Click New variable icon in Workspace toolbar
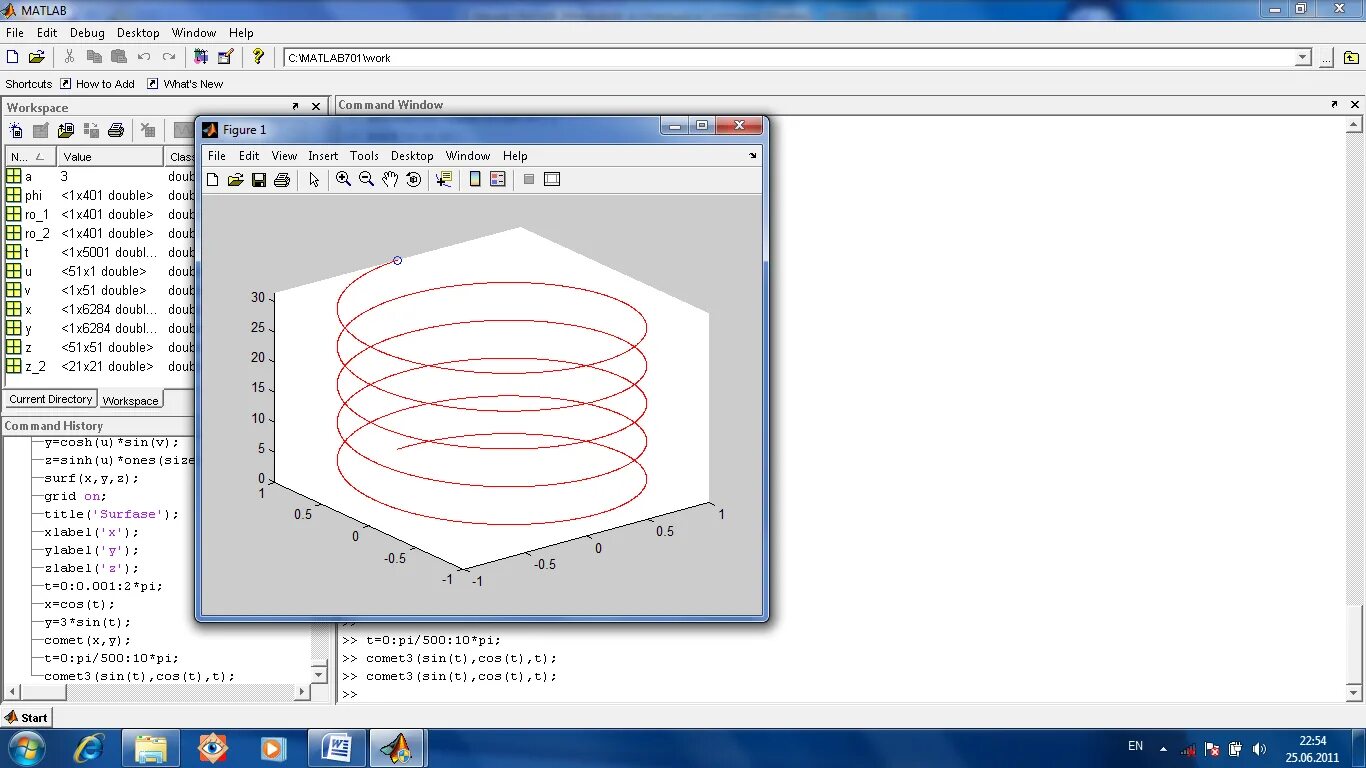The image size is (1366, 768). tap(16, 130)
